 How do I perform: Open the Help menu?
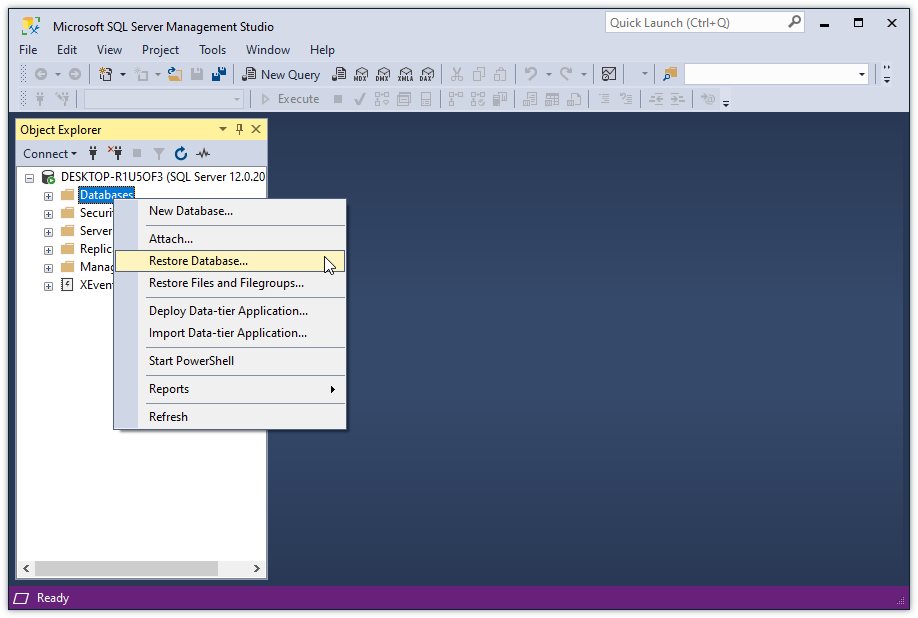[323, 50]
